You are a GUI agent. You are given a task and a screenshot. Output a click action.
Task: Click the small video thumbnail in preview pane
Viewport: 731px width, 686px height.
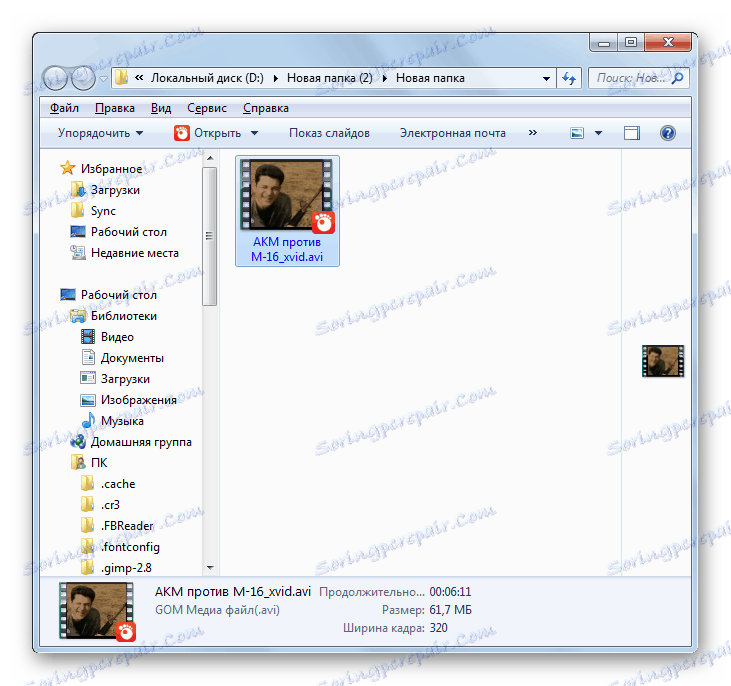click(662, 360)
